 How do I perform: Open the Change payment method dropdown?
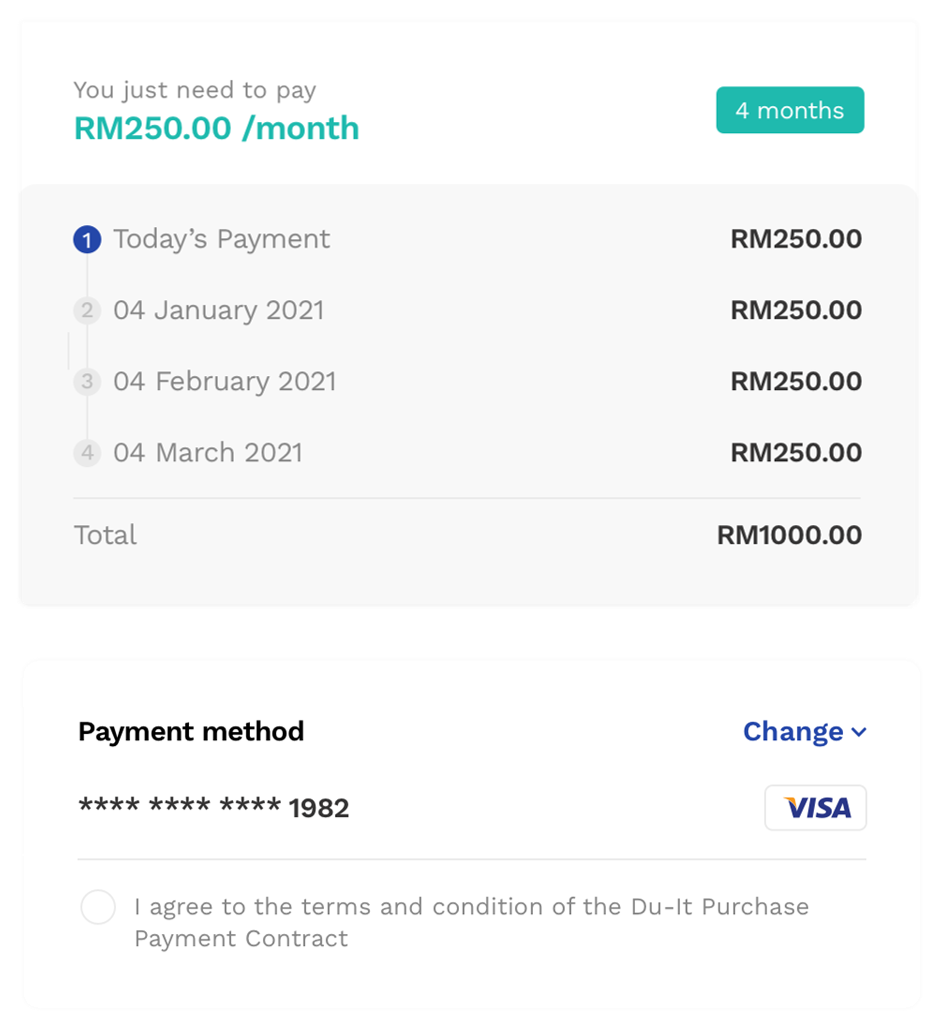pyautogui.click(x=804, y=732)
